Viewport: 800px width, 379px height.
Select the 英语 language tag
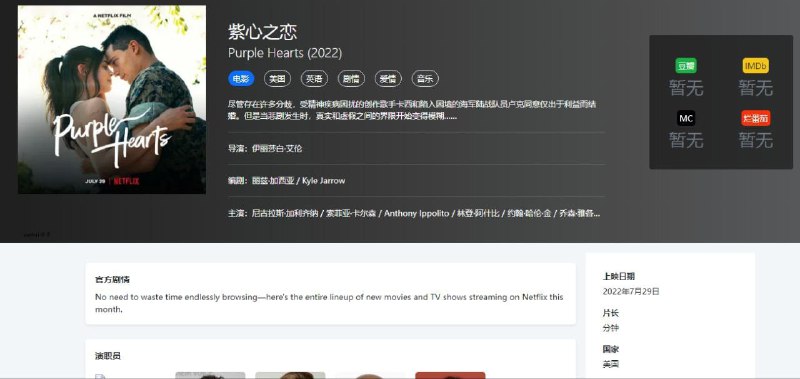(x=314, y=79)
